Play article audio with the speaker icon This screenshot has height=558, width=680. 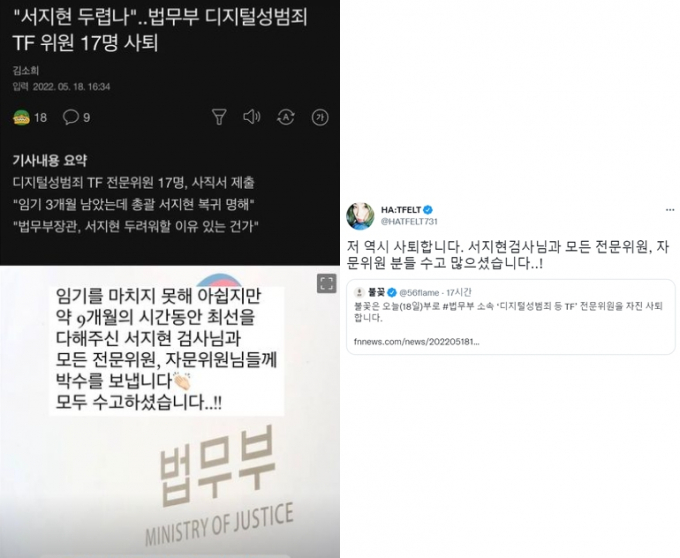(252, 117)
